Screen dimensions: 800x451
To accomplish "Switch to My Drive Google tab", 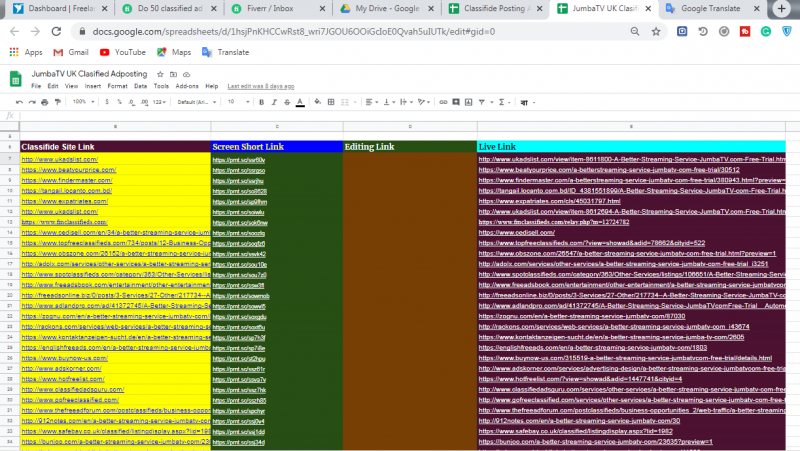I will click(x=387, y=9).
